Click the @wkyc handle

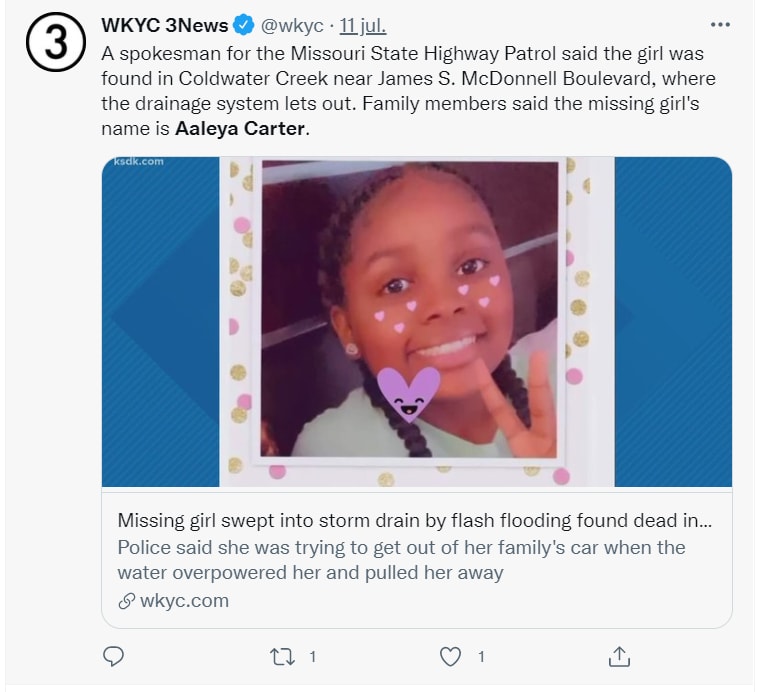(x=293, y=25)
